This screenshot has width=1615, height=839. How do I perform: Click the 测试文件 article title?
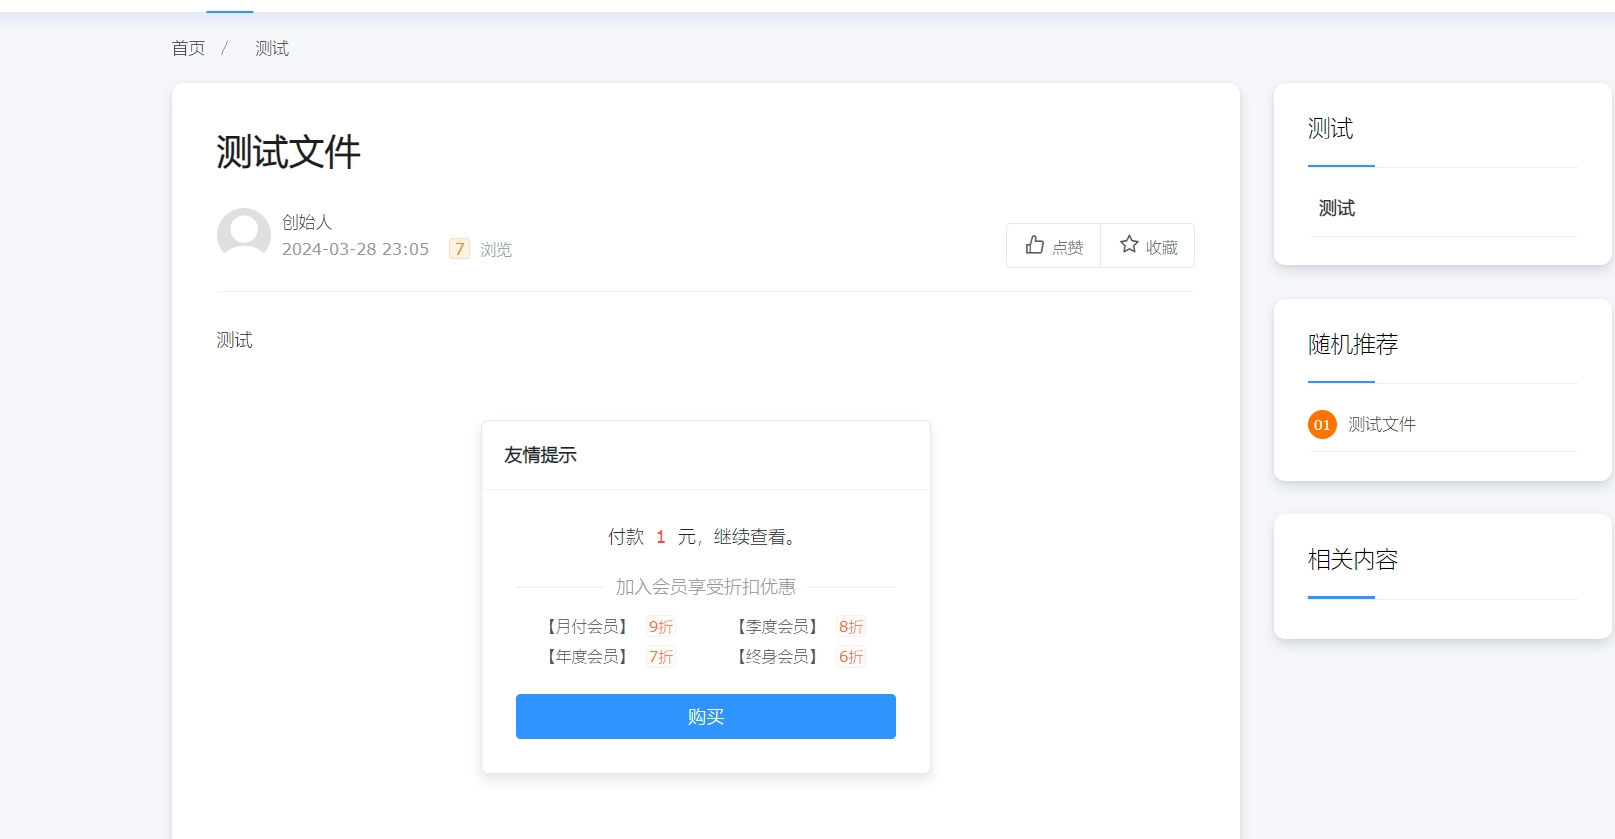point(289,152)
